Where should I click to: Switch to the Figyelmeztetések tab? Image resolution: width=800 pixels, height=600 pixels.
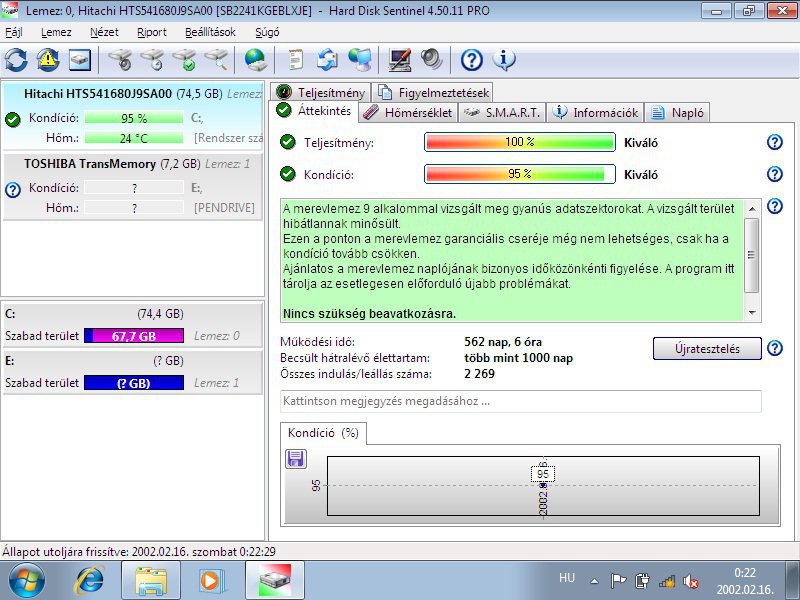[433, 92]
